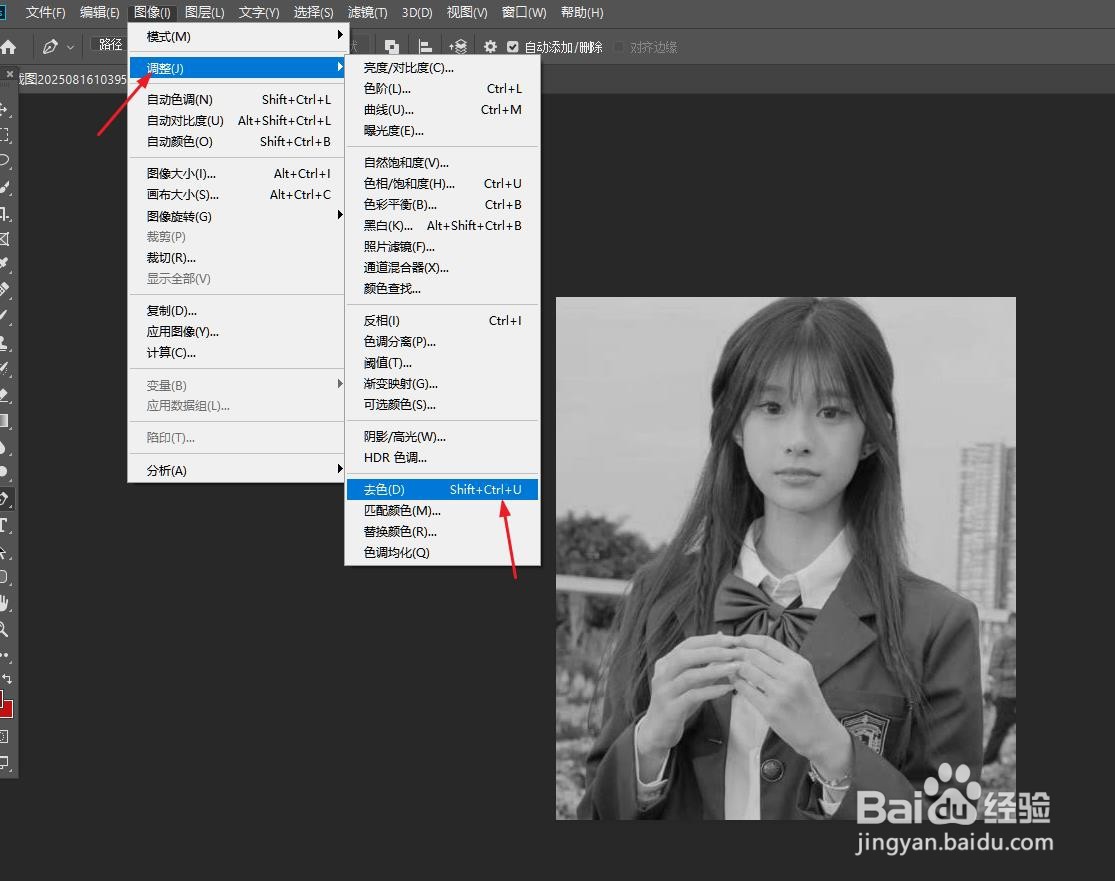Enable the 自动添加/删除 checkbox
Viewport: 1115px width, 881px height.
point(513,46)
